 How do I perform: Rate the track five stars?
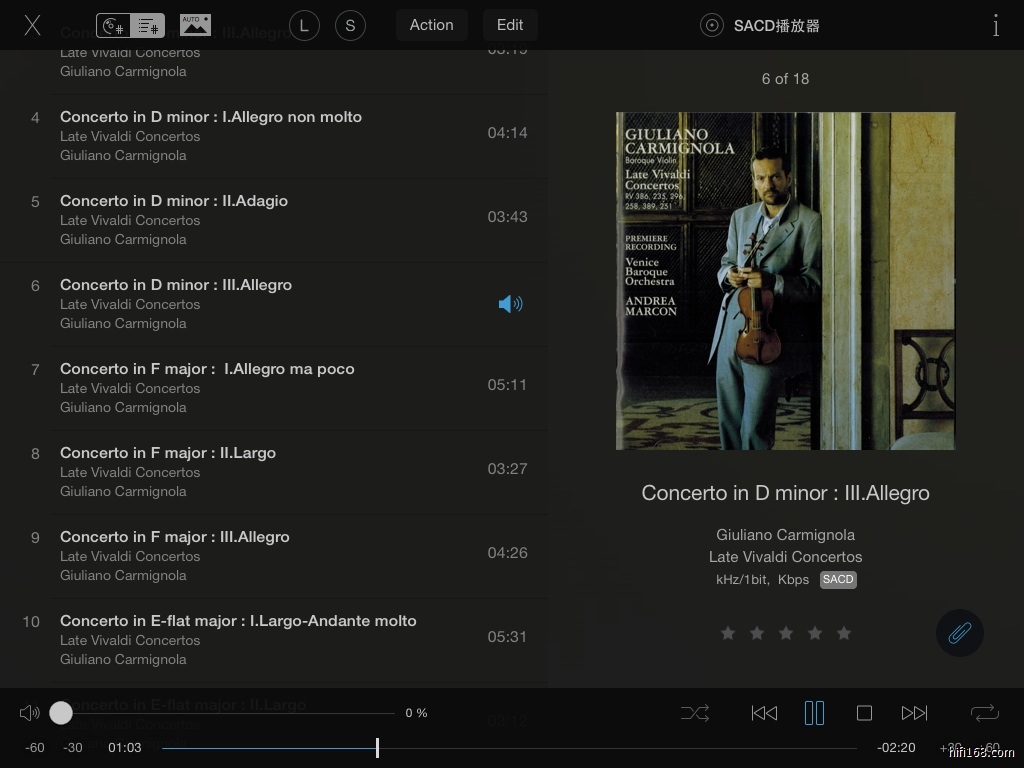coord(844,633)
